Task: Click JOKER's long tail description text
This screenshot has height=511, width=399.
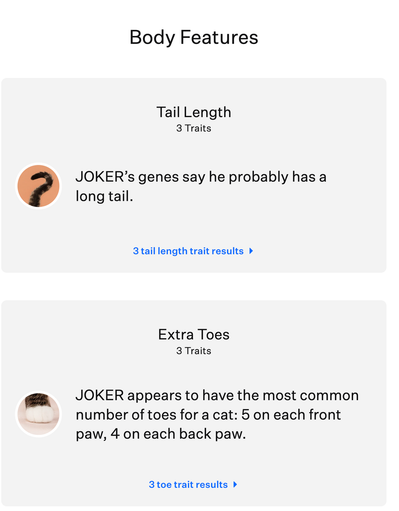Action: pyautogui.click(x=201, y=186)
